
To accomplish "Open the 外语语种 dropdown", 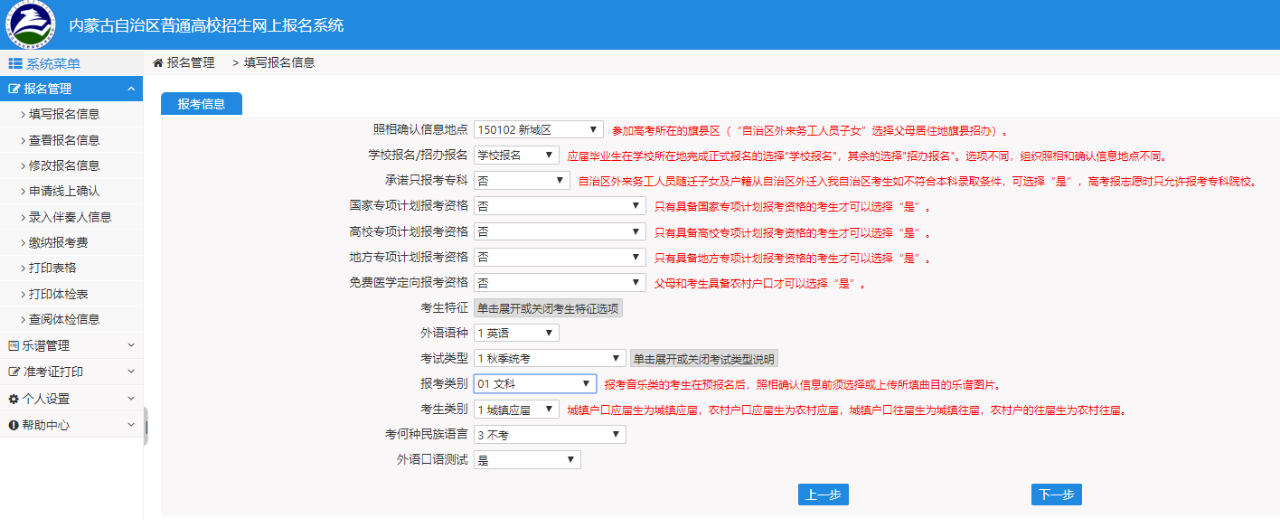I will click(516, 333).
